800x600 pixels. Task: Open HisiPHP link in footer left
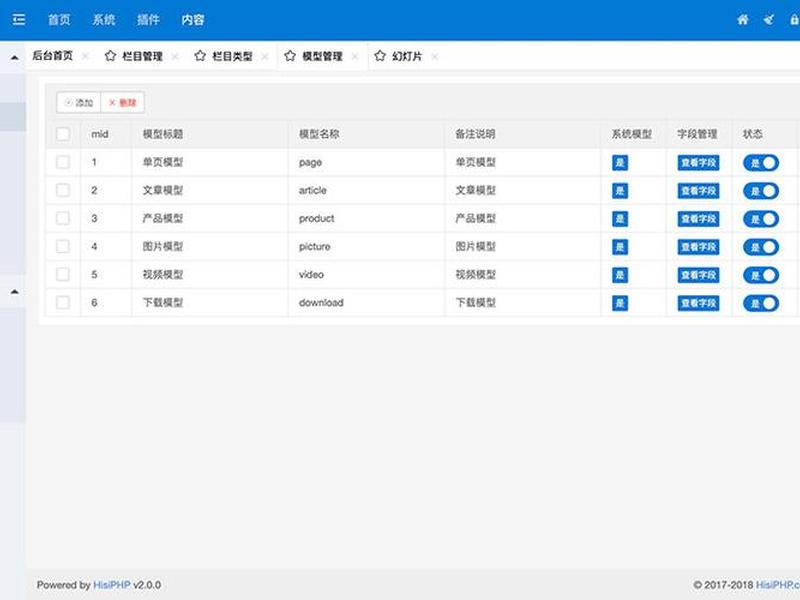point(112,585)
